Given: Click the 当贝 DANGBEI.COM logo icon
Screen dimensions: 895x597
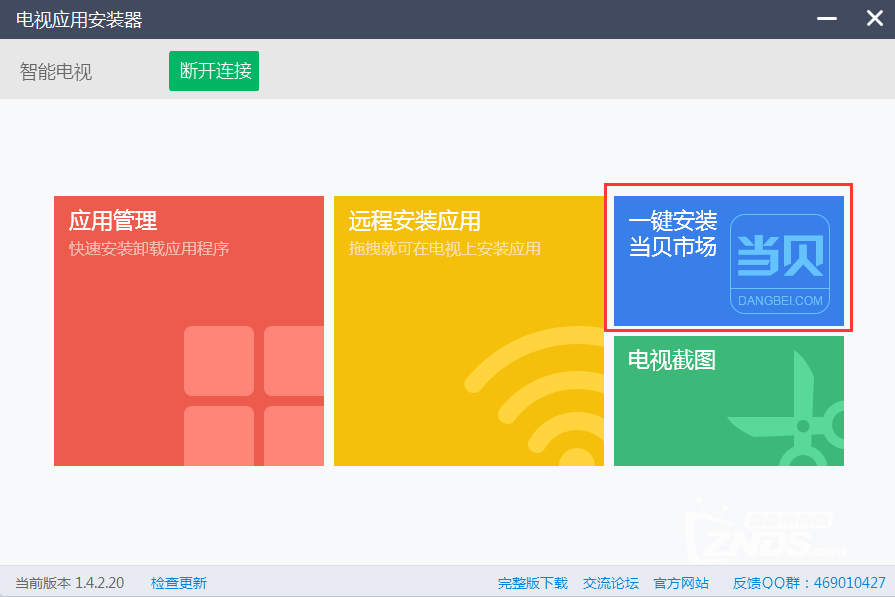Looking at the screenshot, I should coord(780,264).
